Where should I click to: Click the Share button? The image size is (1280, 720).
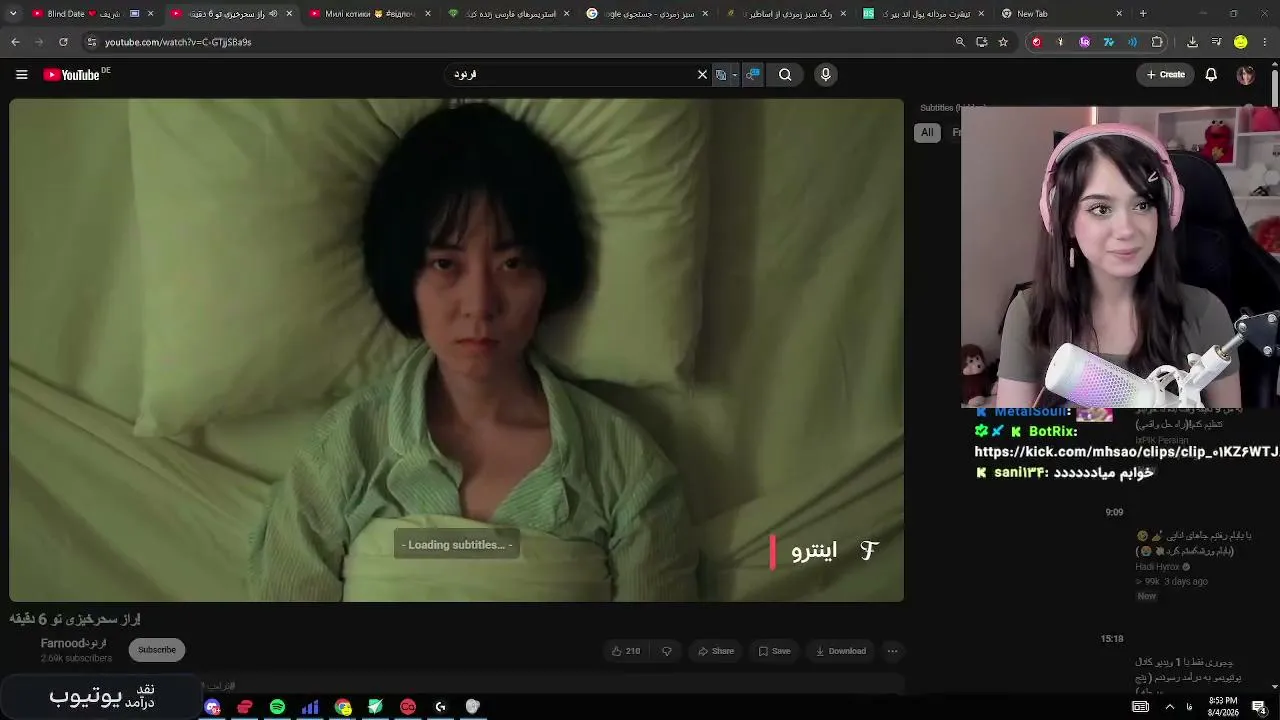click(x=716, y=651)
